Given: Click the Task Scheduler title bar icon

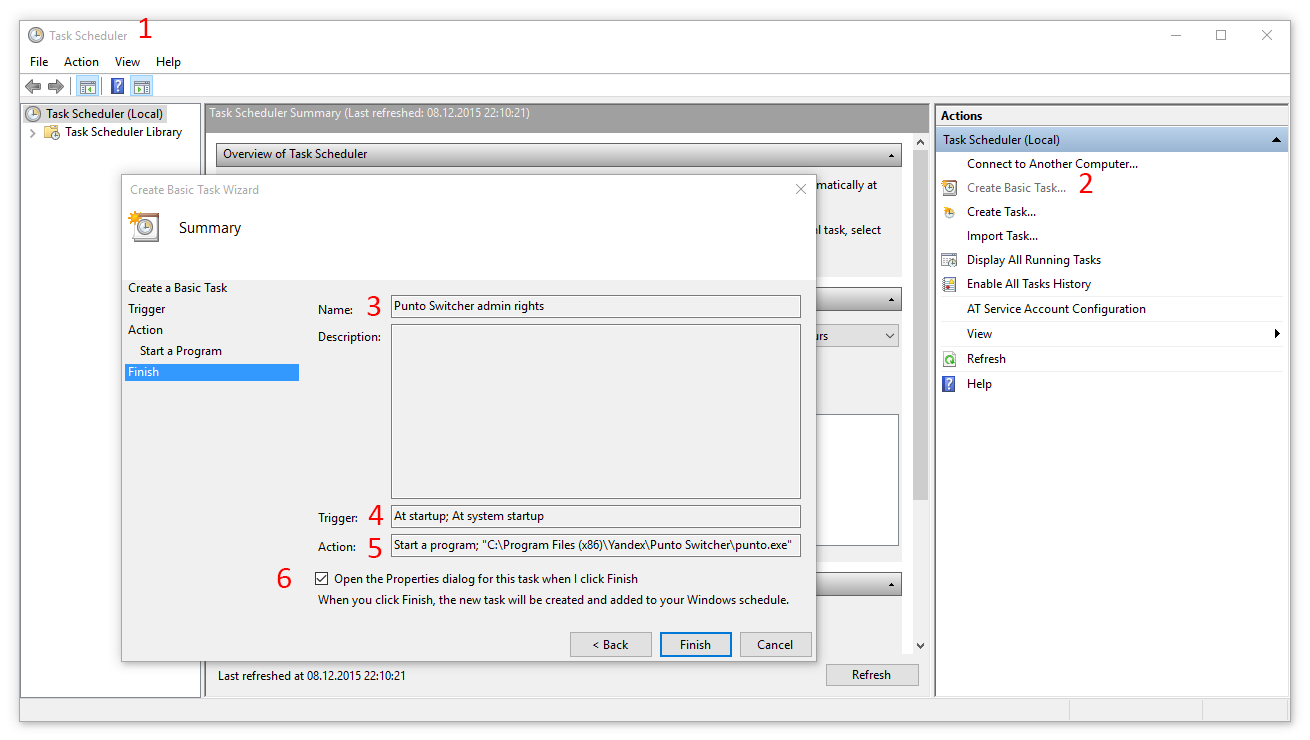Looking at the screenshot, I should pyautogui.click(x=36, y=35).
